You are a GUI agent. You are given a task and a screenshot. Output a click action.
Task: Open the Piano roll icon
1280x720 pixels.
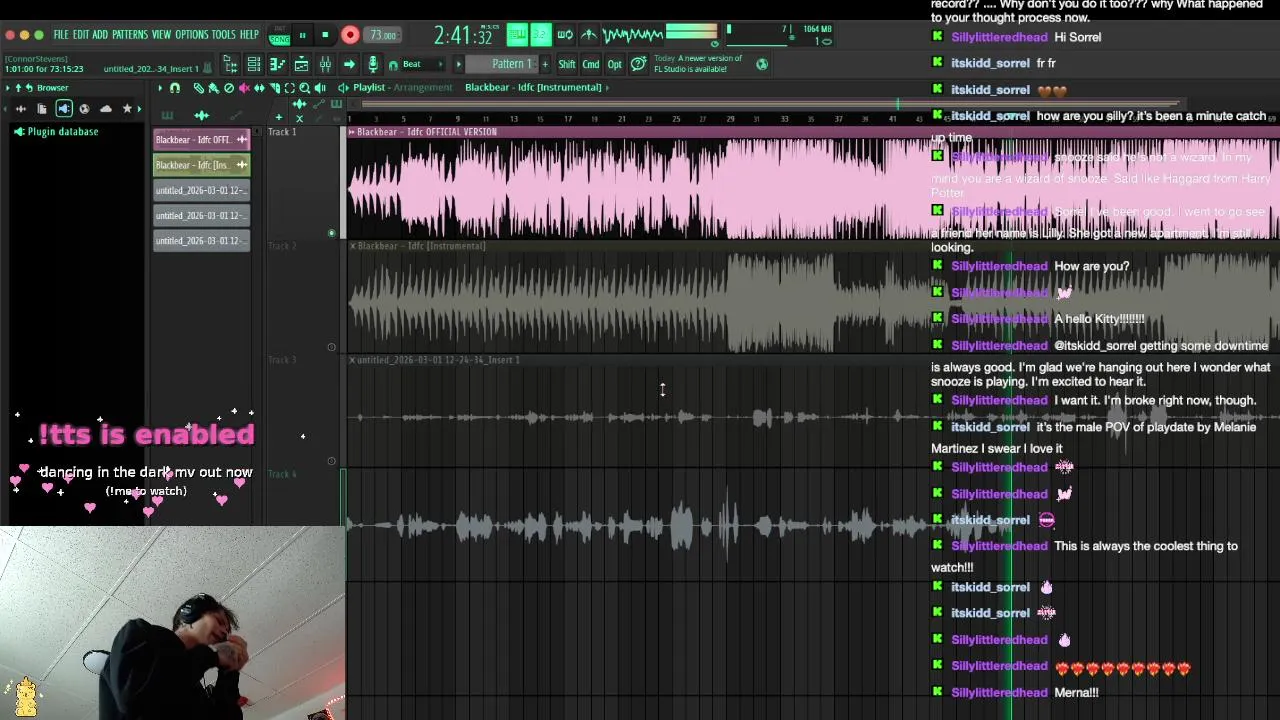(x=277, y=65)
